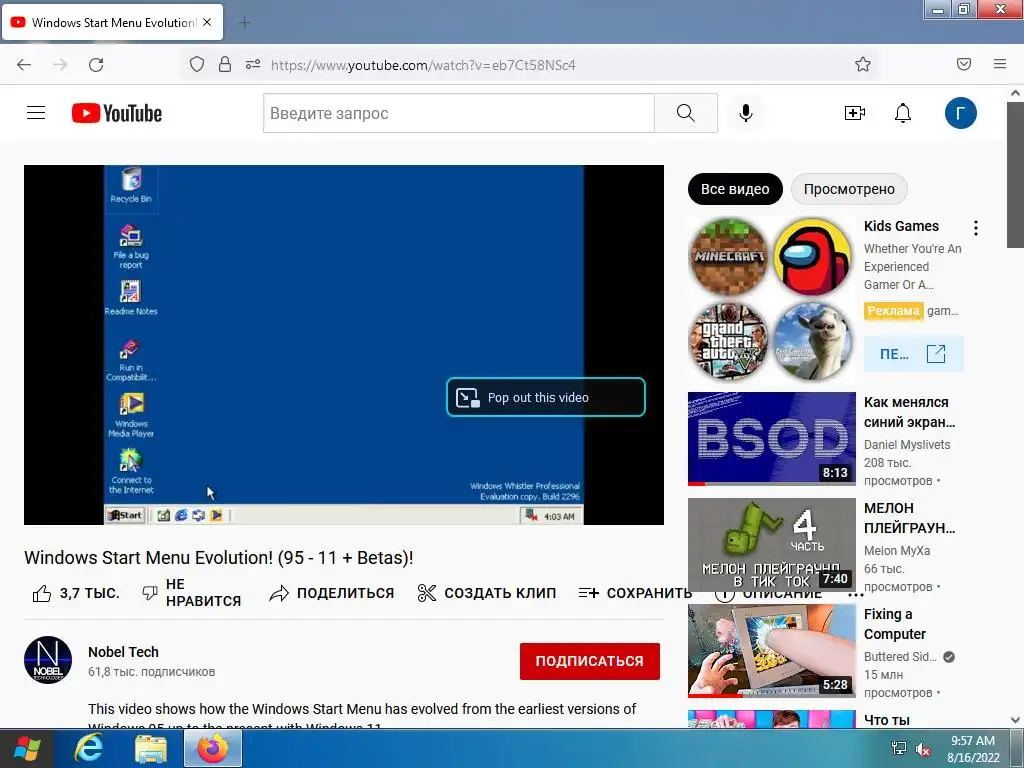Viewport: 1024px width, 768px height.
Task: Subscribe with ПОДПИСАТЬСЯ button
Action: [590, 661]
